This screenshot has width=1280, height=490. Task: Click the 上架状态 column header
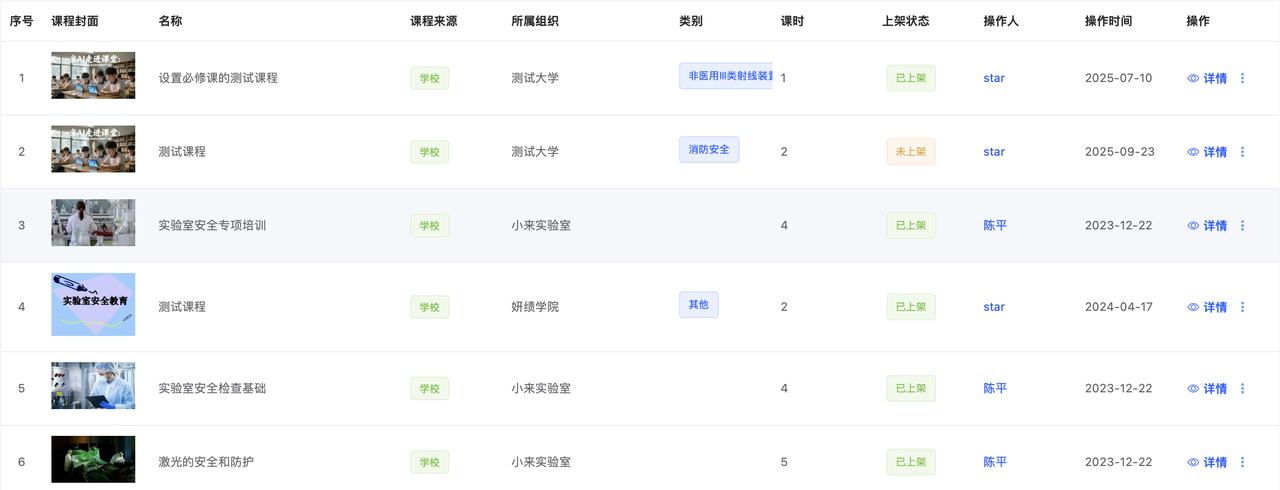(905, 21)
